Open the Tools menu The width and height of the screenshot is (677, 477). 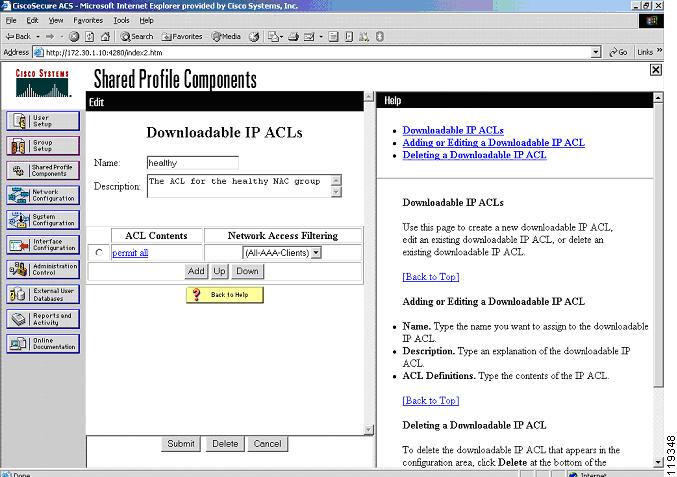(121, 20)
